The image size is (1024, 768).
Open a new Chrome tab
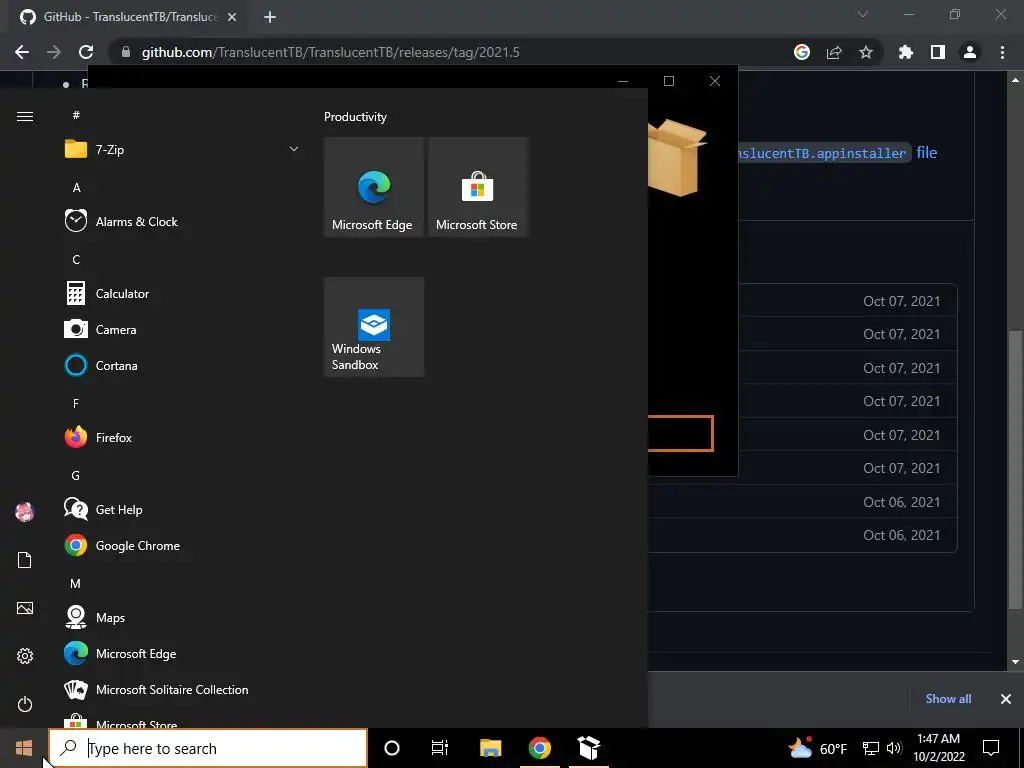pos(270,17)
